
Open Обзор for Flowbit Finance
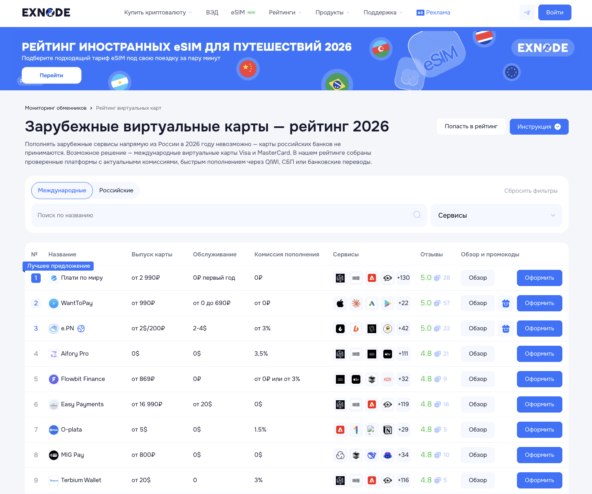pos(478,379)
